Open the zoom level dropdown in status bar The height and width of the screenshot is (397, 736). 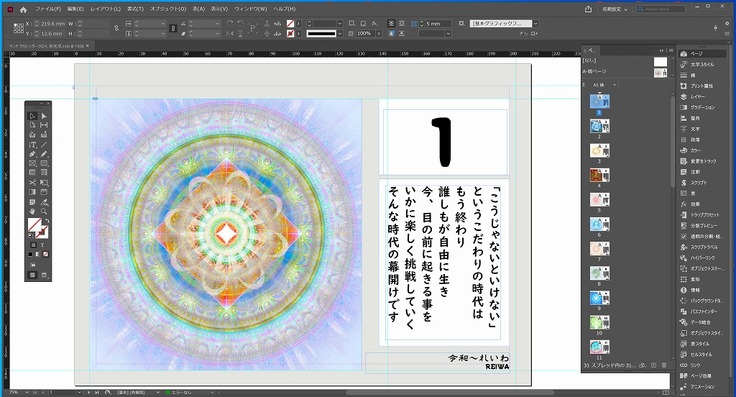coord(27,392)
